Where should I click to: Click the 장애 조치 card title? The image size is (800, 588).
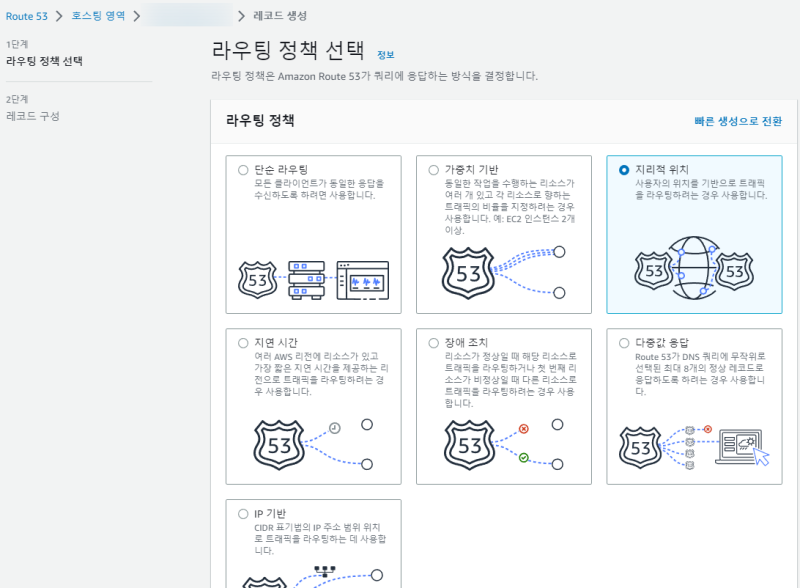(x=466, y=342)
